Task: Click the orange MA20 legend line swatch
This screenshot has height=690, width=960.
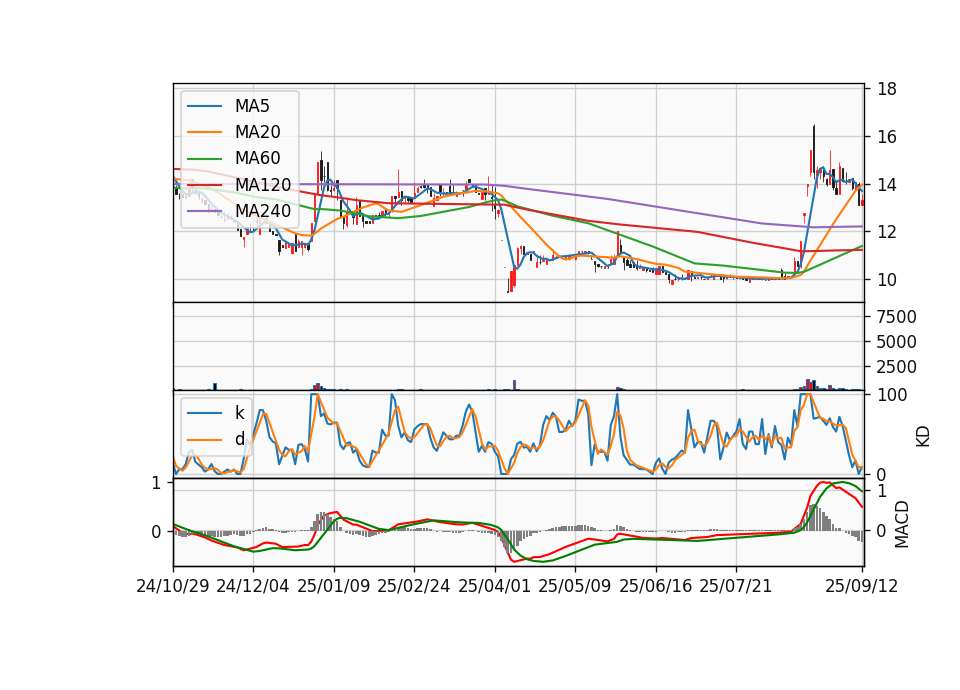Action: (204, 132)
